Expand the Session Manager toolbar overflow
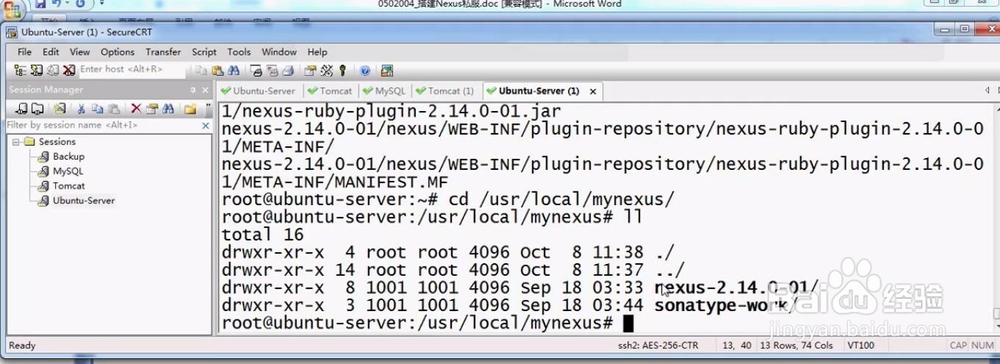 click(x=208, y=108)
